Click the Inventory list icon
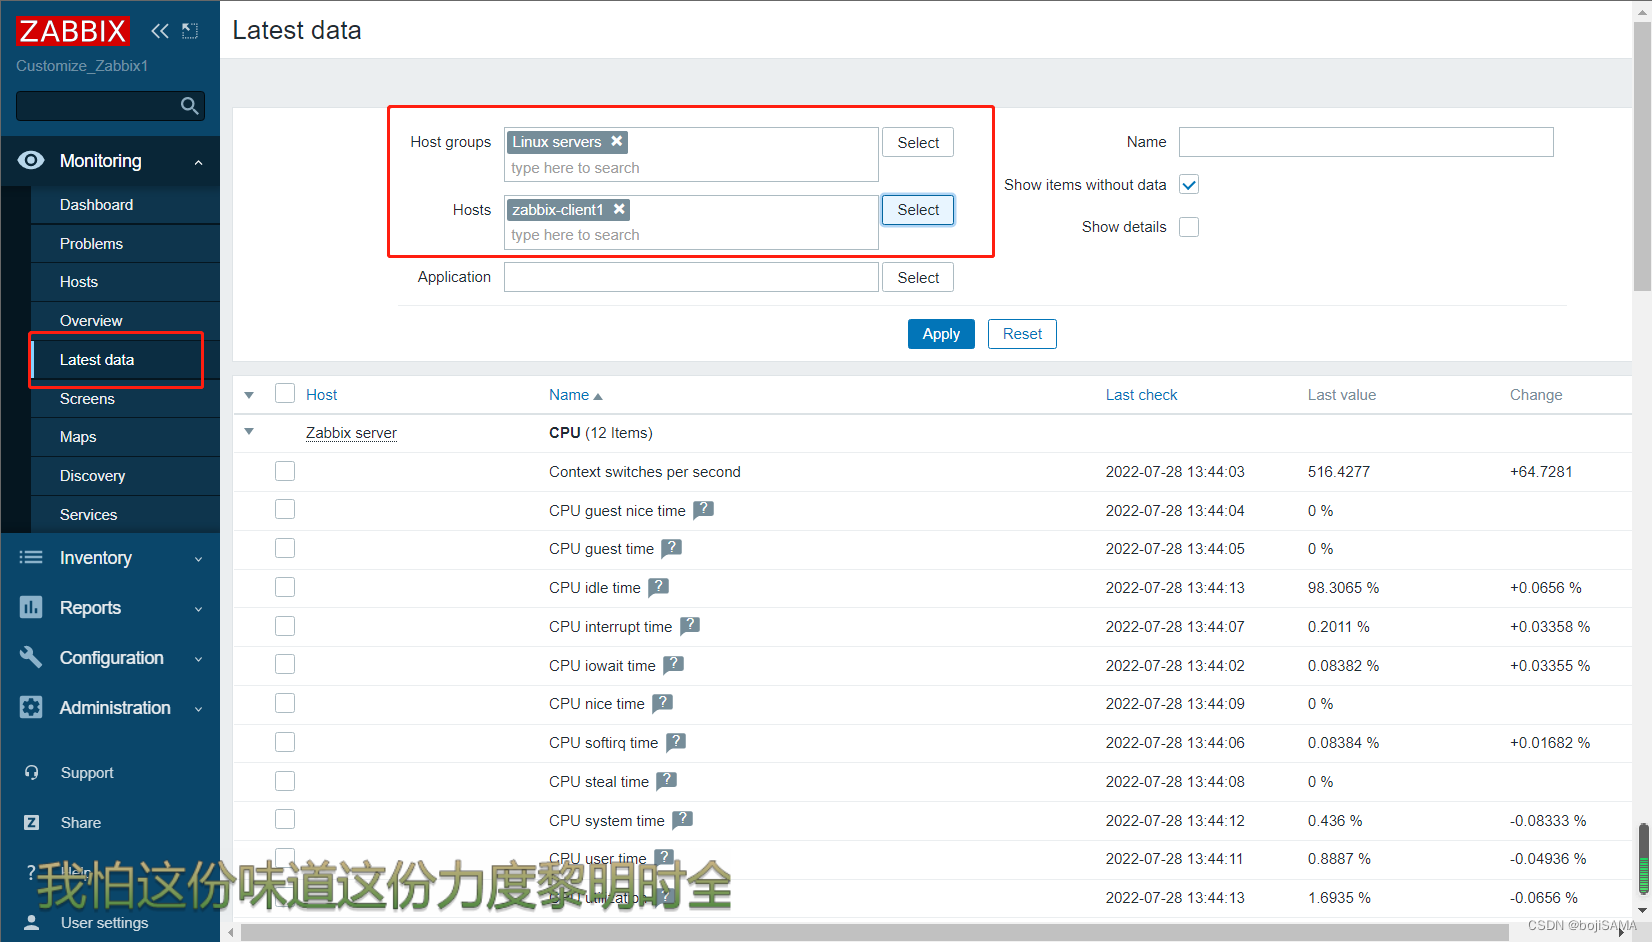Screen dimensions: 1652x942 pos(31,558)
